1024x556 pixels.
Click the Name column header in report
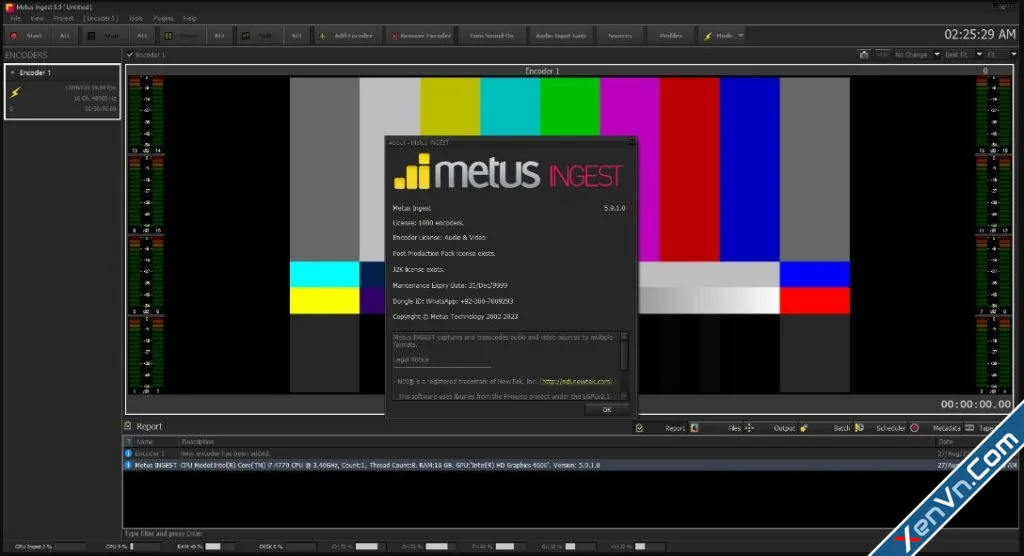155,442
